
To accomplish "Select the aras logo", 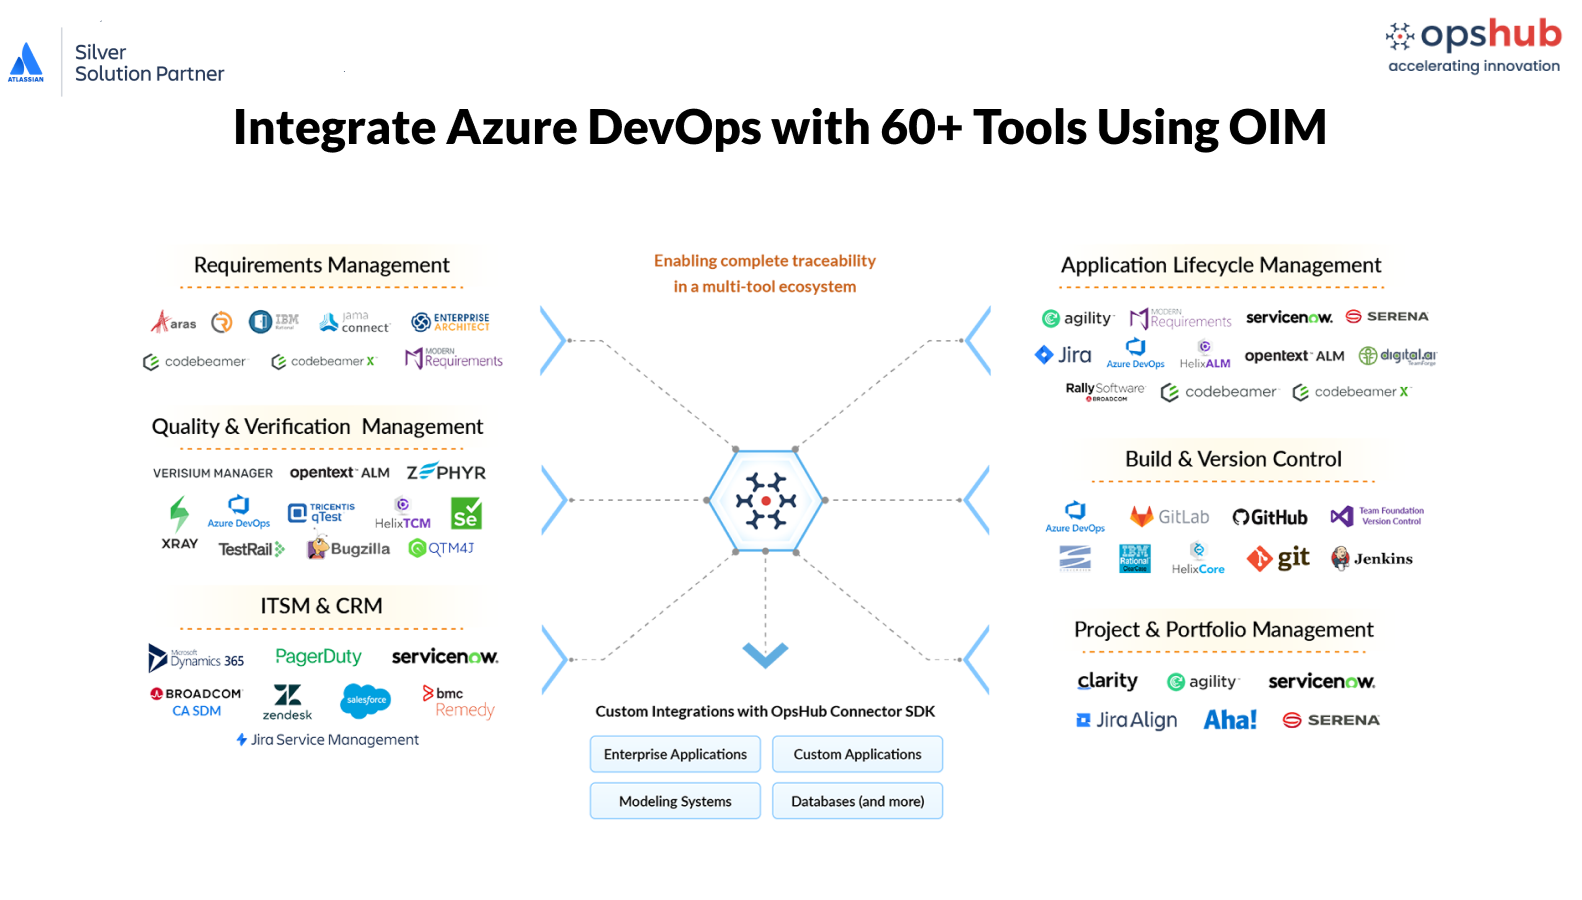I will tap(173, 322).
